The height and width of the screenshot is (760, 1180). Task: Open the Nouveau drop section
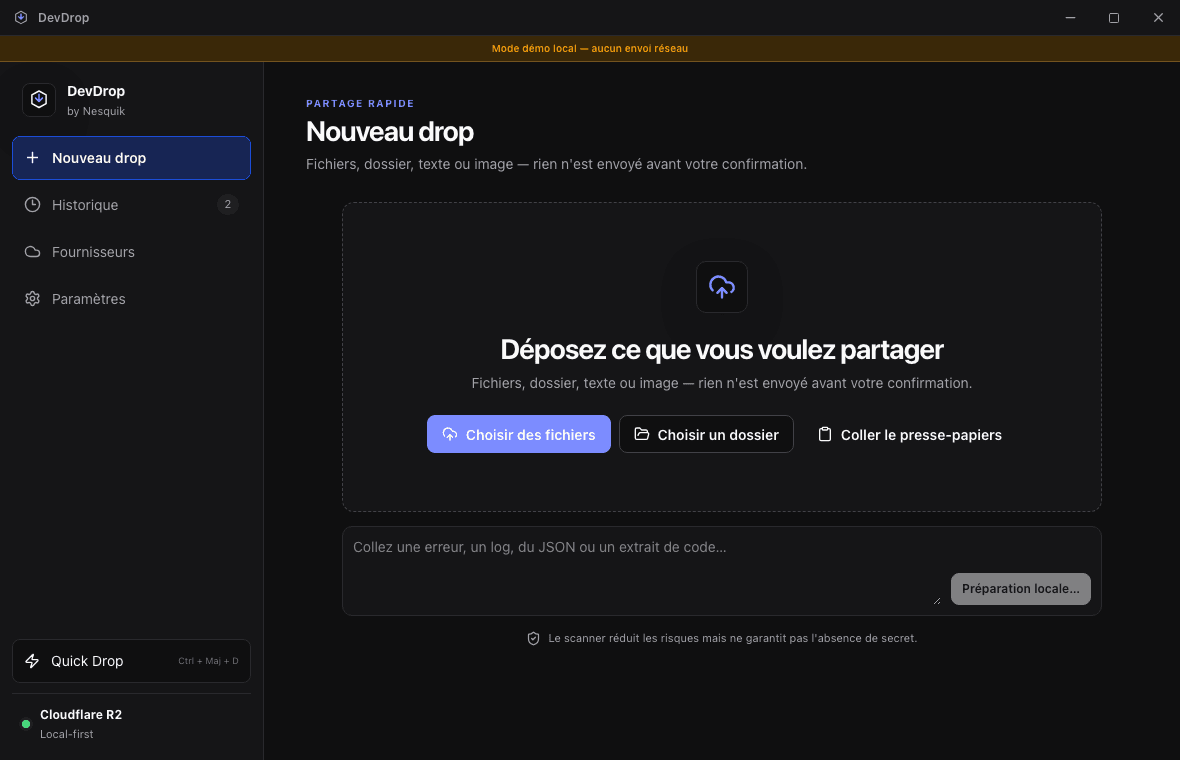click(x=131, y=158)
